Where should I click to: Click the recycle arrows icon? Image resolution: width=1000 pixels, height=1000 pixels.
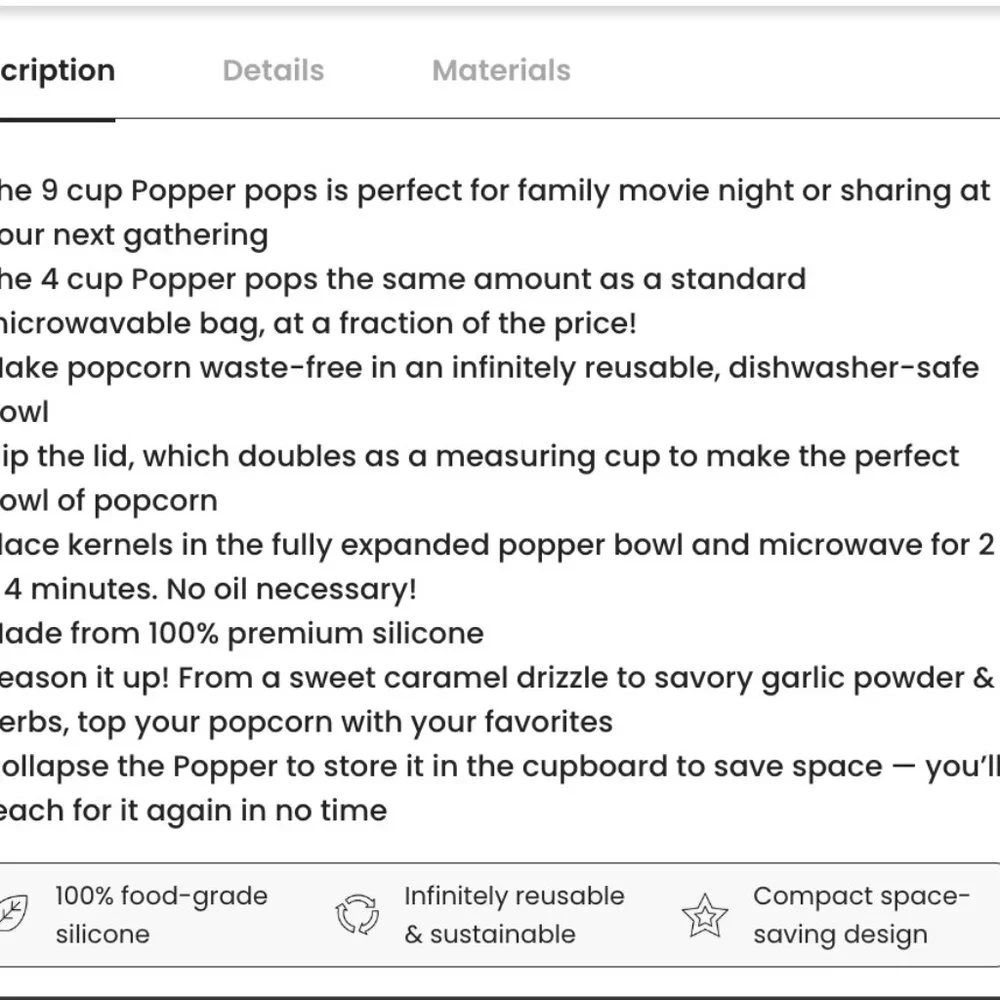point(357,914)
